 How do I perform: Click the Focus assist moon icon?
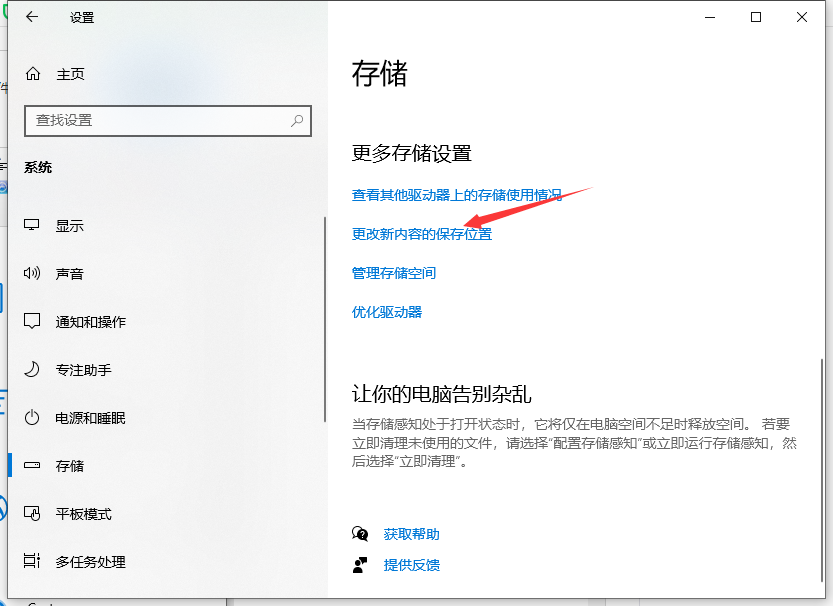(32, 370)
